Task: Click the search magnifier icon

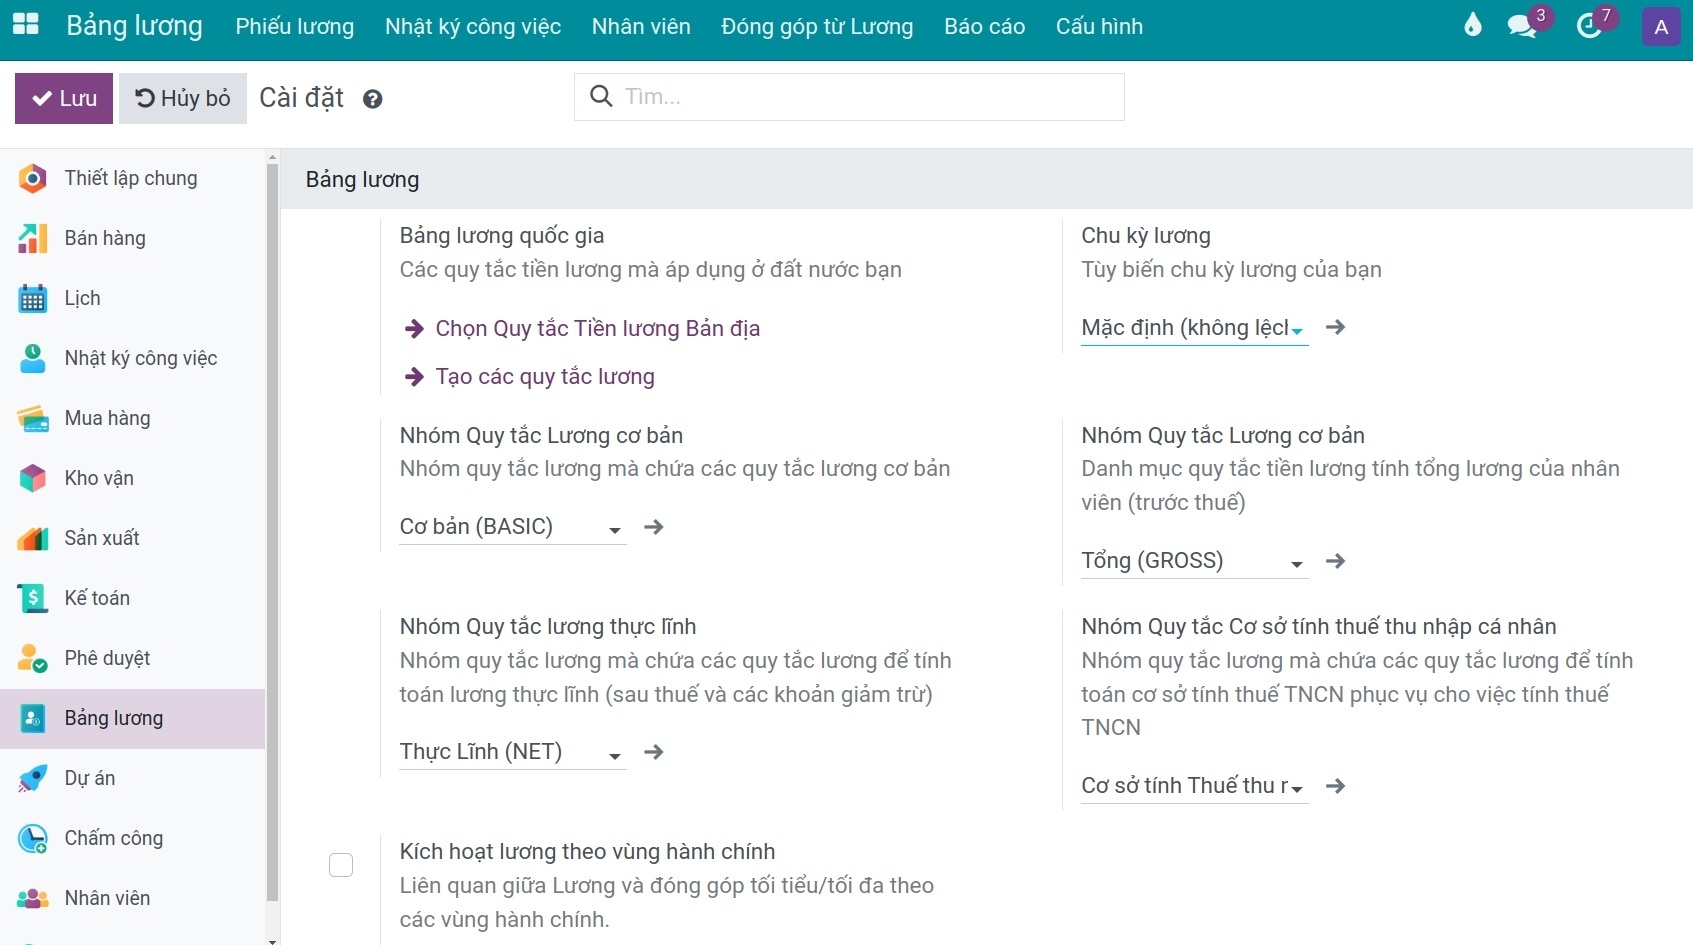Action: point(601,96)
